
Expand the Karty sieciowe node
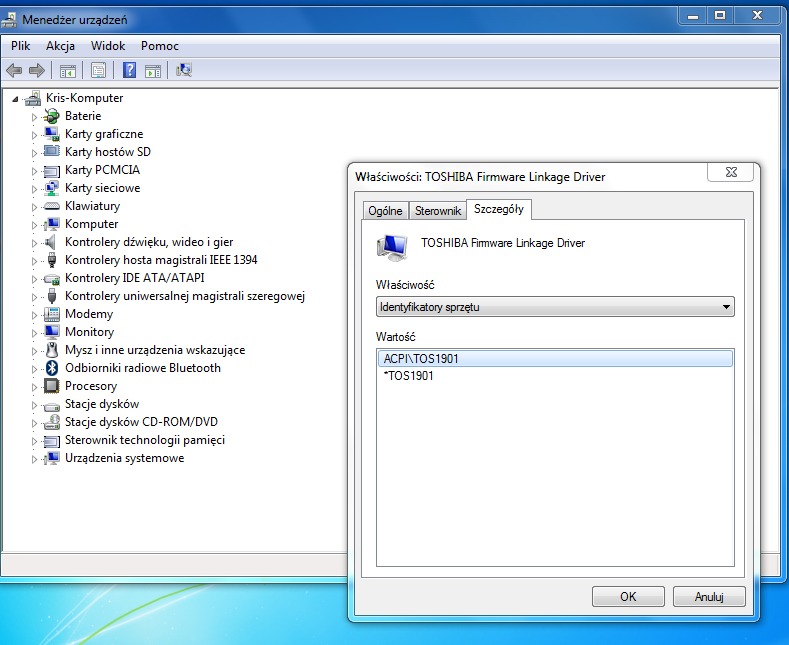pos(34,189)
